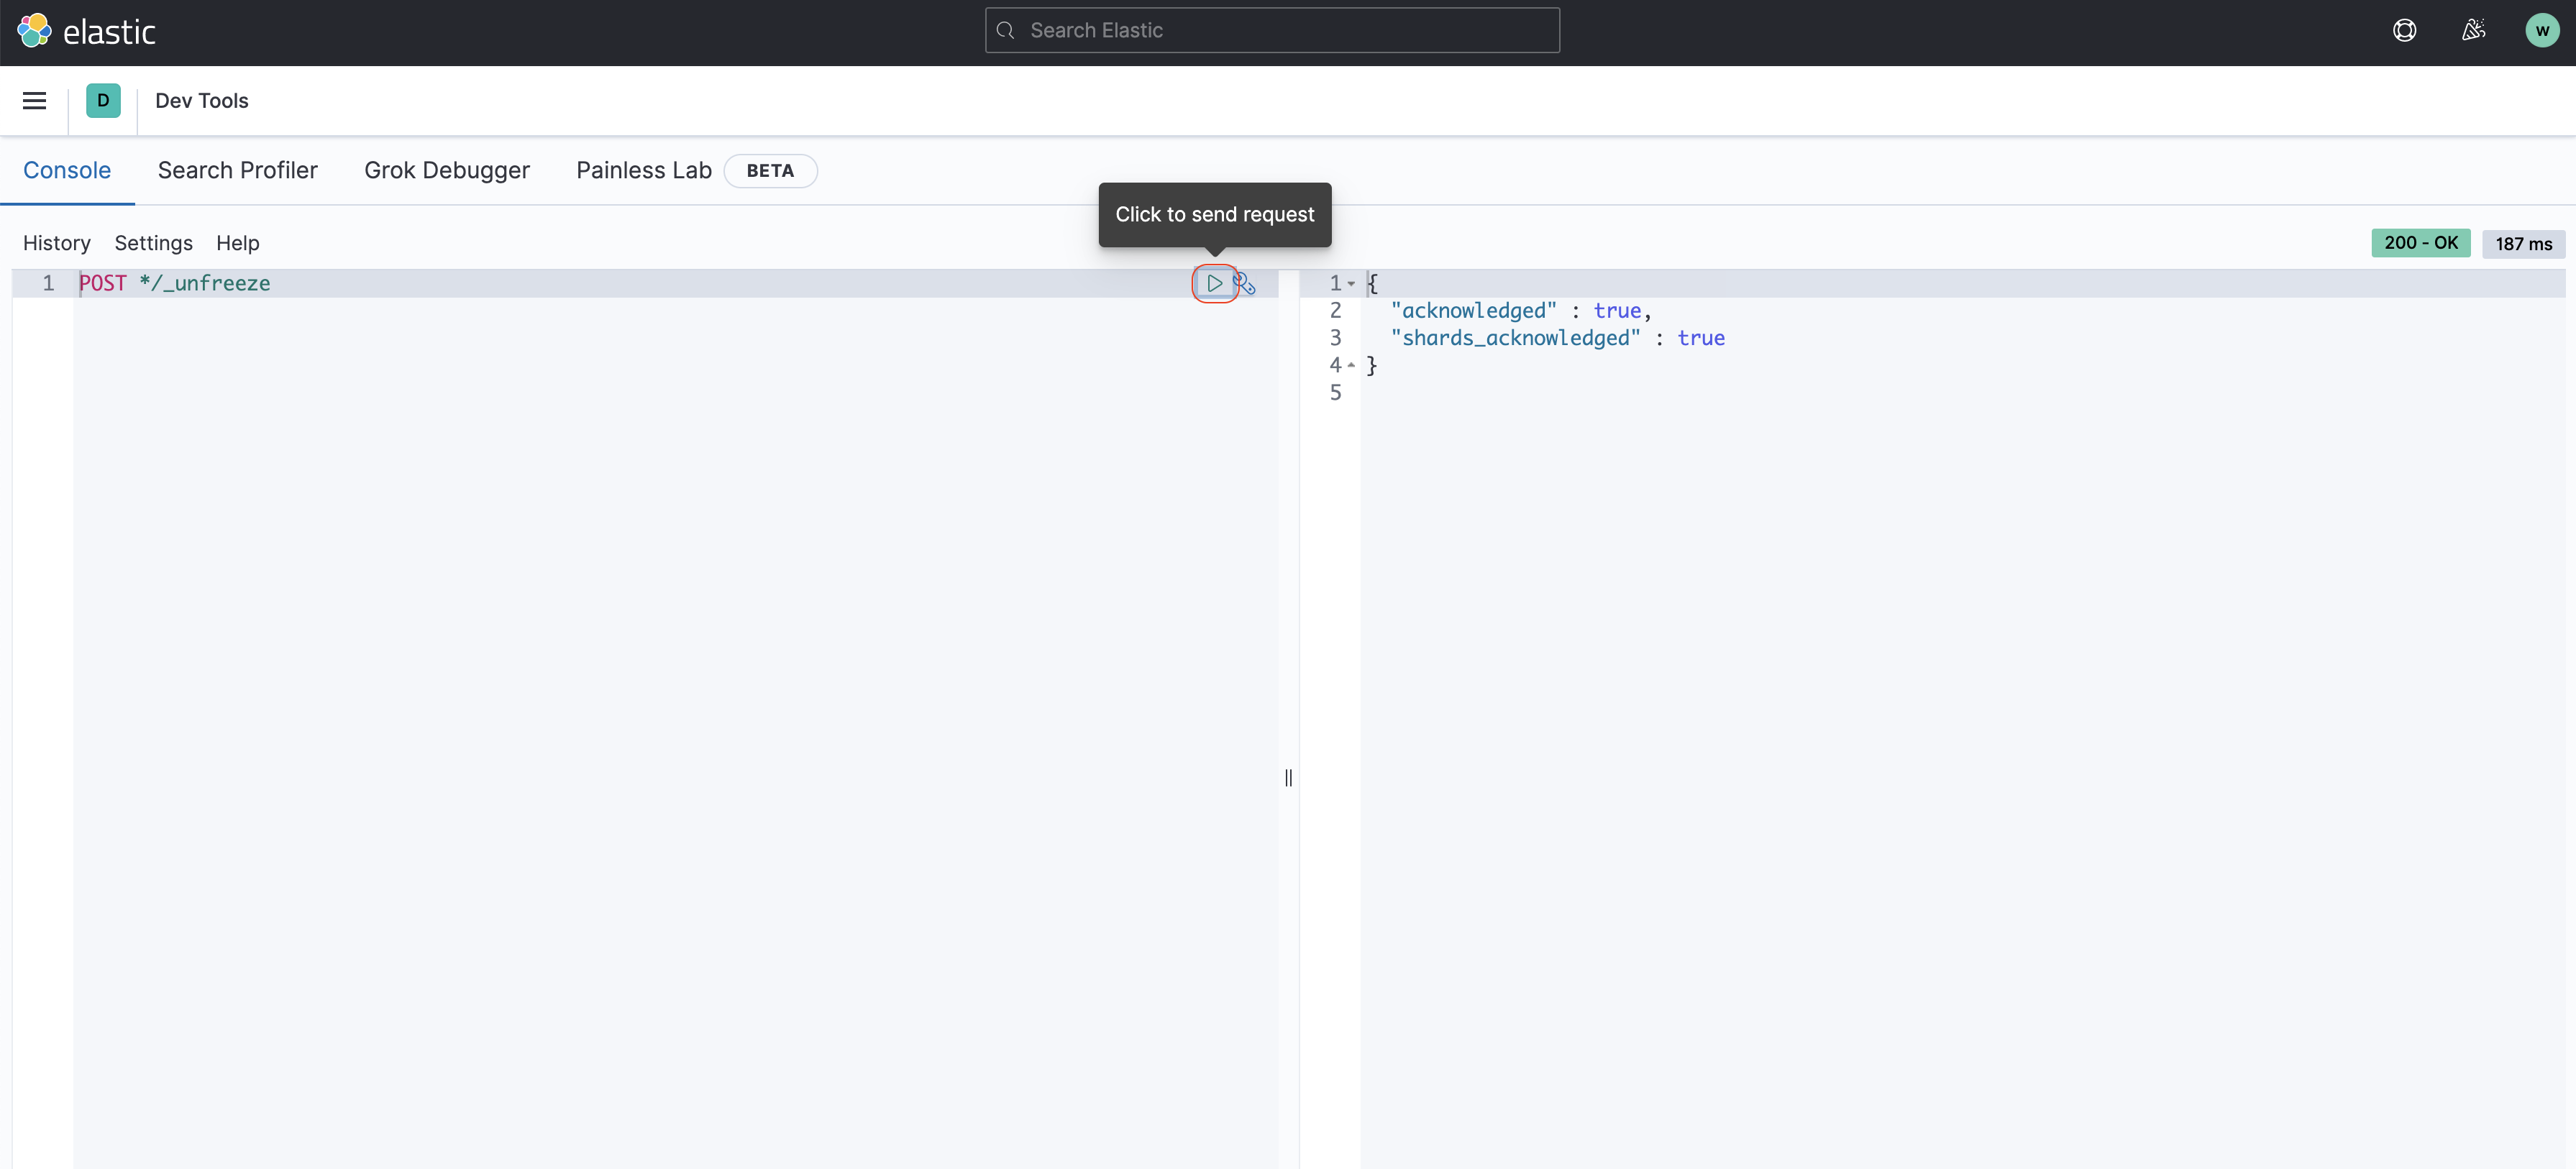Switch to the Search Profiler tab
Image resolution: width=2576 pixels, height=1169 pixels.
[x=237, y=170]
